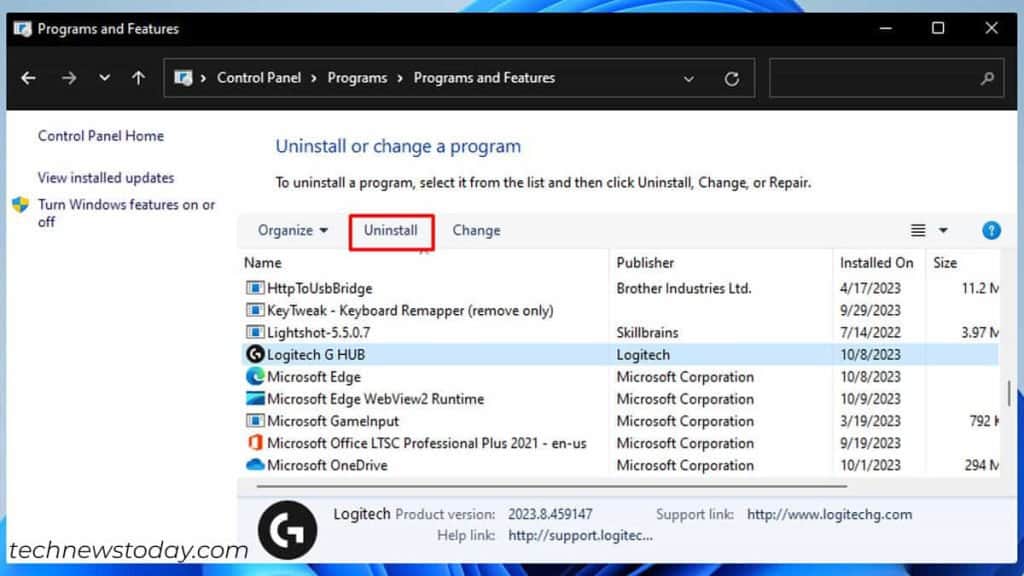1024x576 pixels.
Task: Click the Microsoft Office icon
Action: [255, 443]
